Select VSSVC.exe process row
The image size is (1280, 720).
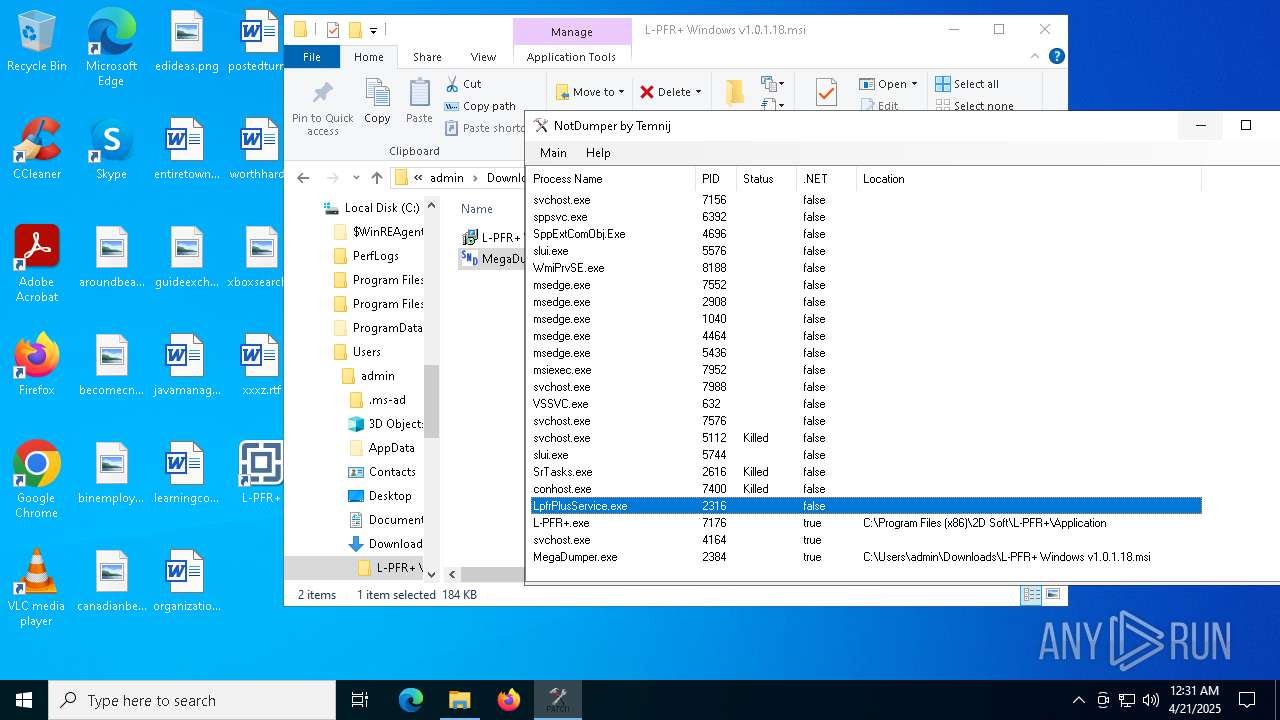[x=866, y=404]
